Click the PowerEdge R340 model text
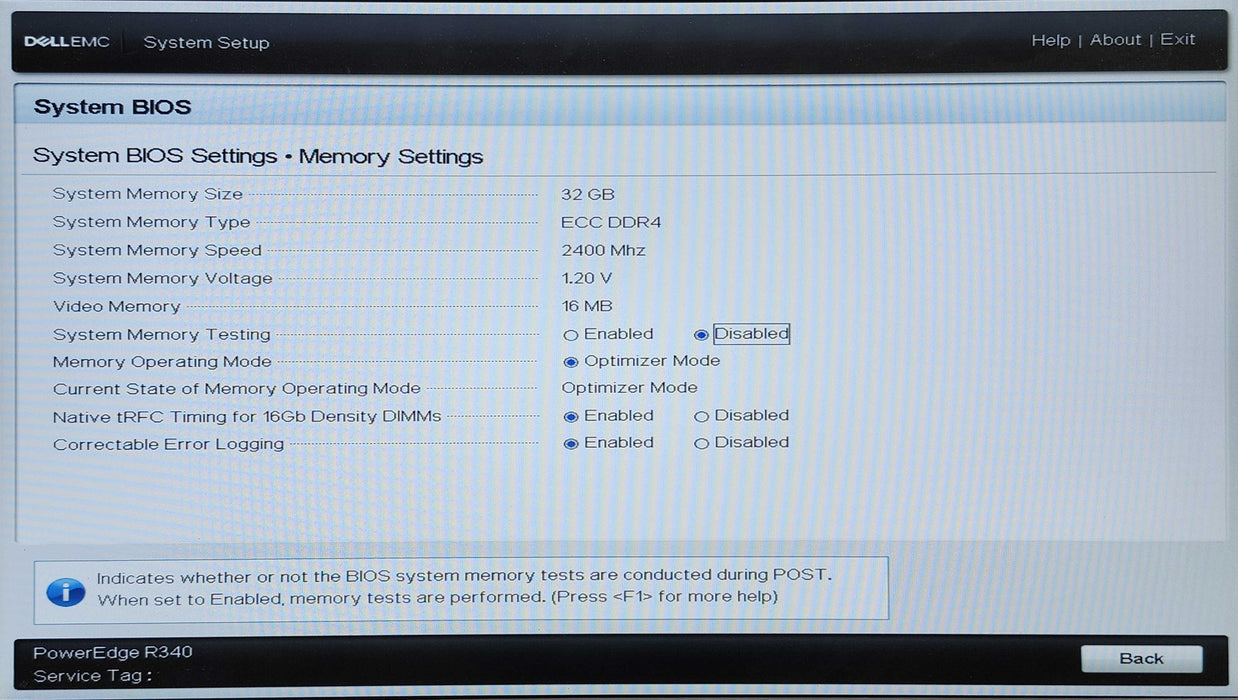 point(113,652)
